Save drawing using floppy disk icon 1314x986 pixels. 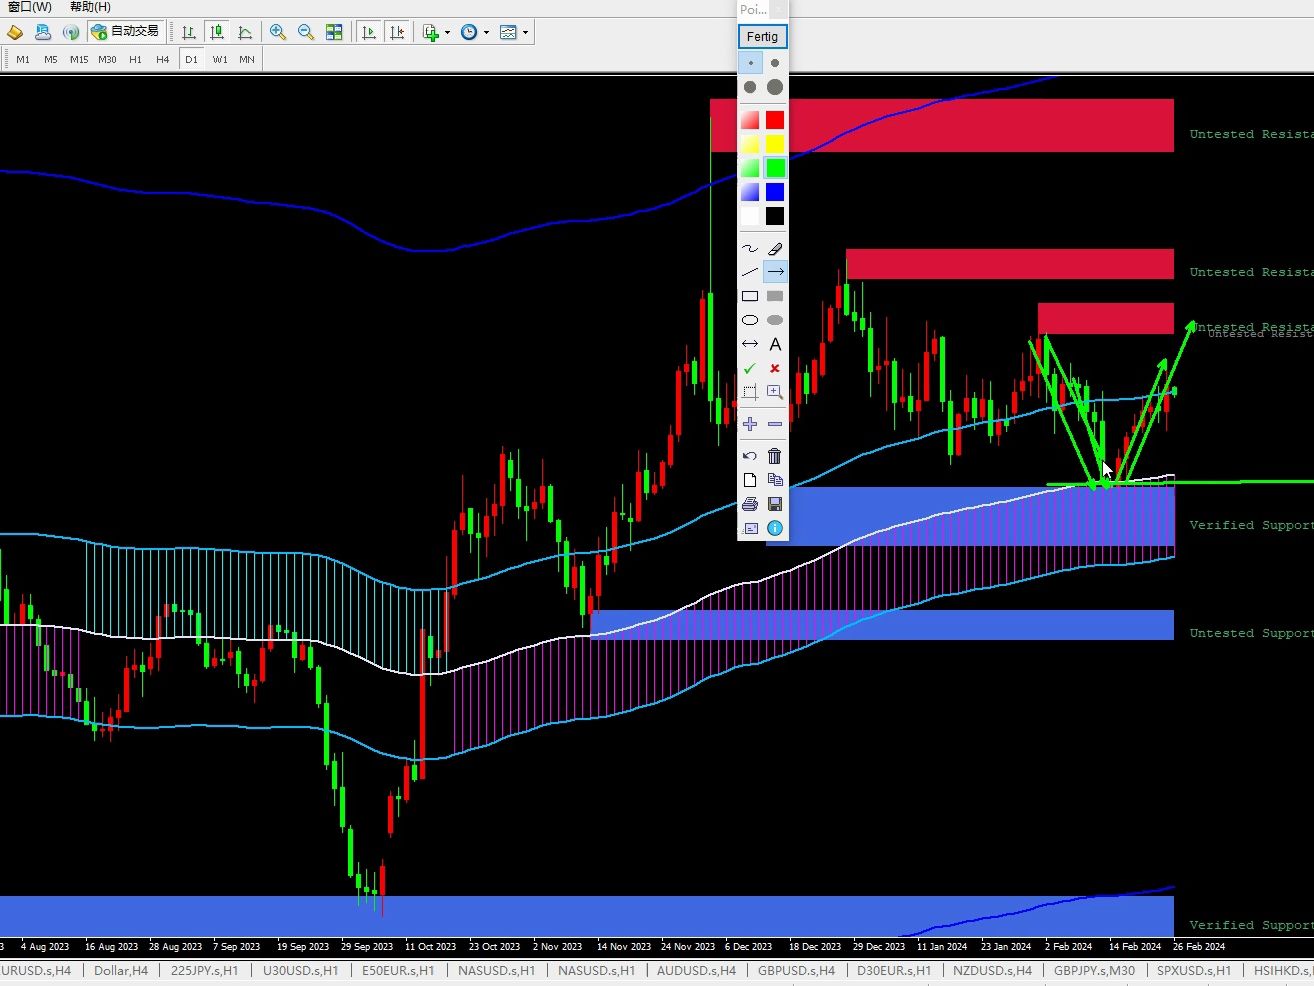(775, 504)
